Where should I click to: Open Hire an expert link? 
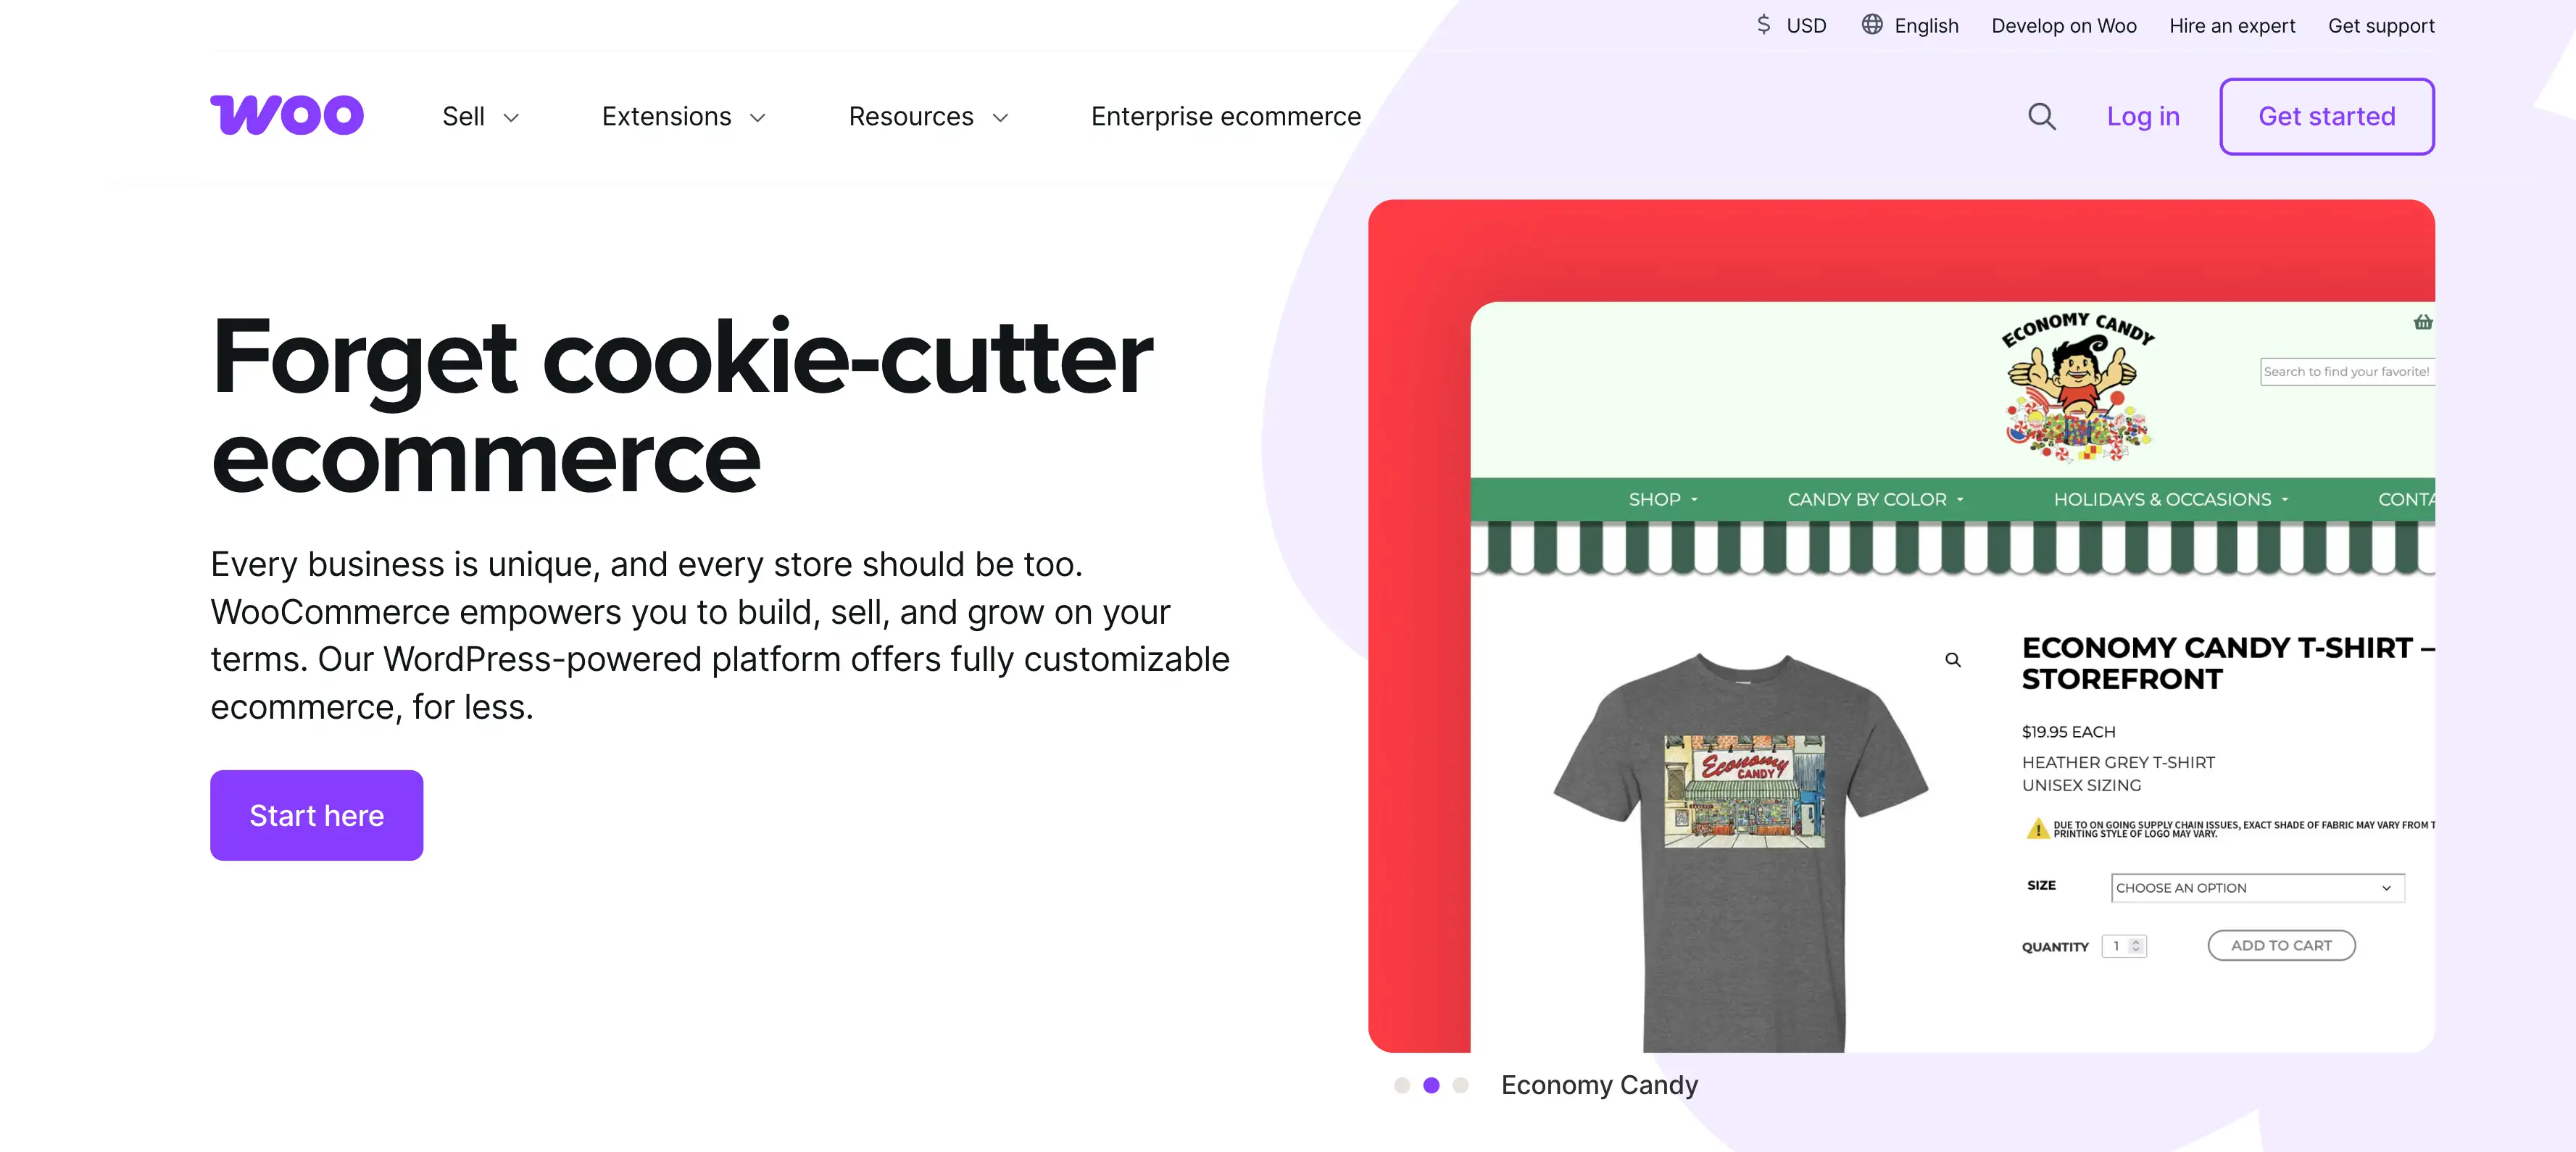(2231, 26)
